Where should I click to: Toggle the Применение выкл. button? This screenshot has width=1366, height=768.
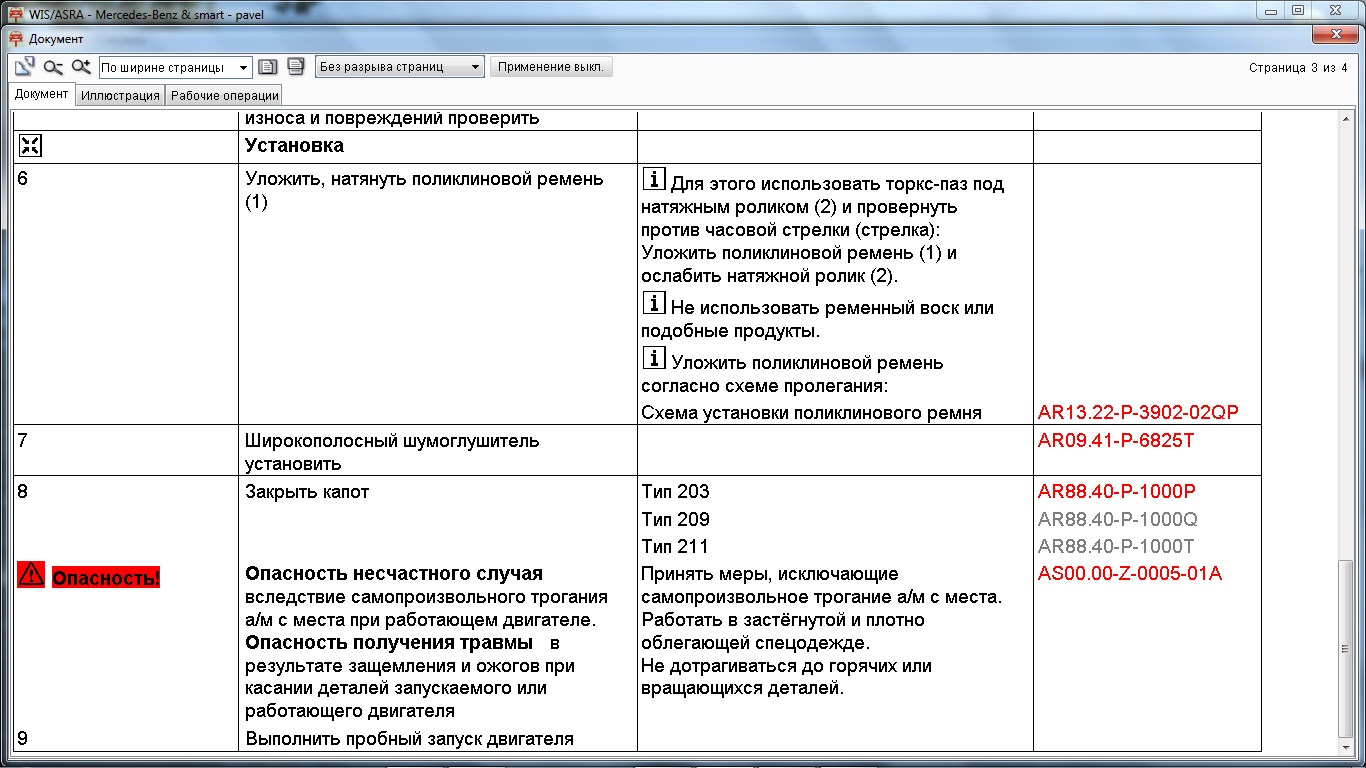551,67
